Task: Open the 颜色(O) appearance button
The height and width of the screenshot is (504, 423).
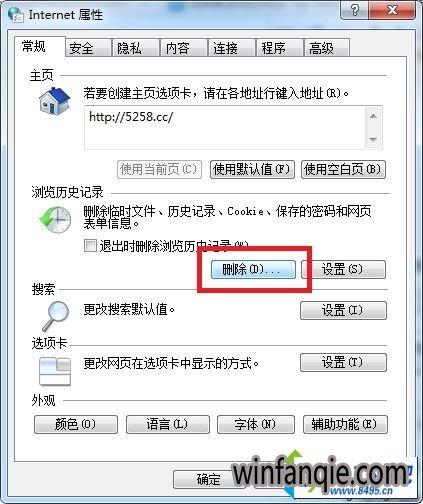Action: coord(76,424)
